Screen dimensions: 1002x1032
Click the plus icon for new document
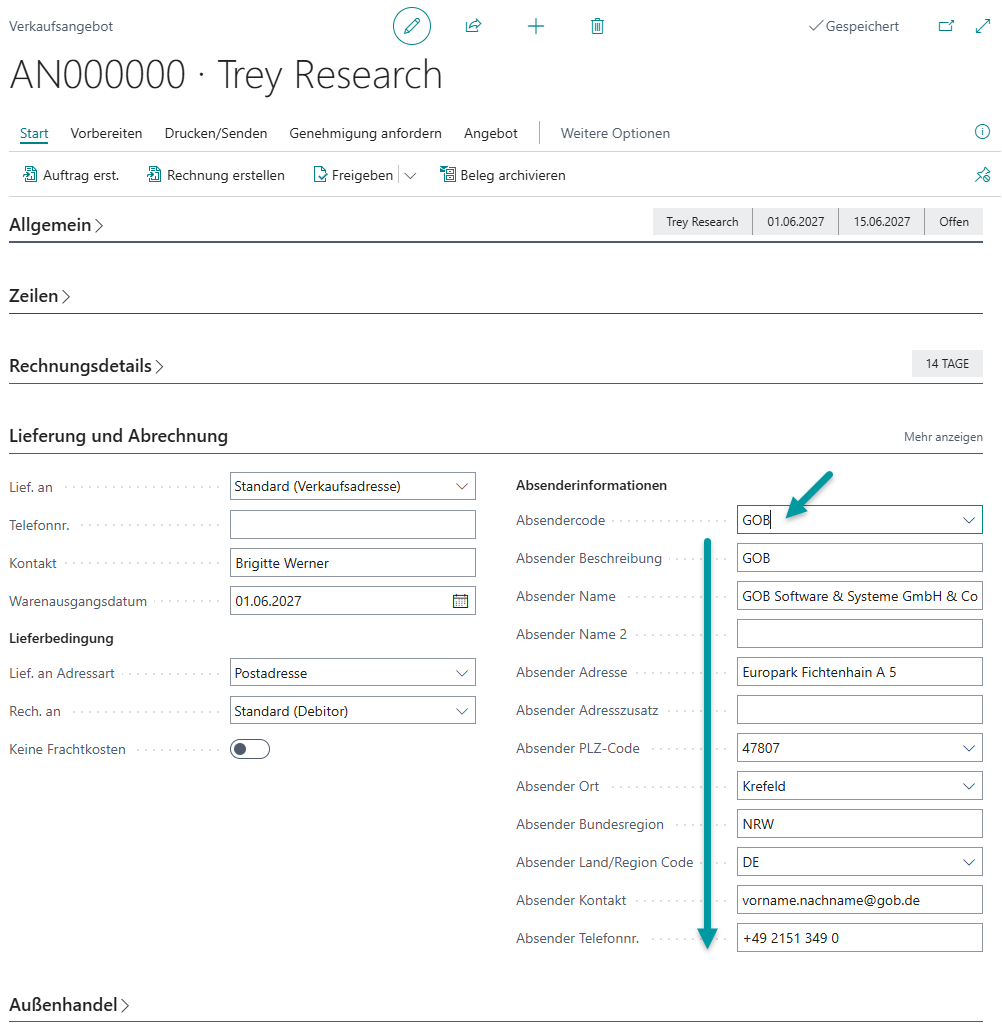536,26
